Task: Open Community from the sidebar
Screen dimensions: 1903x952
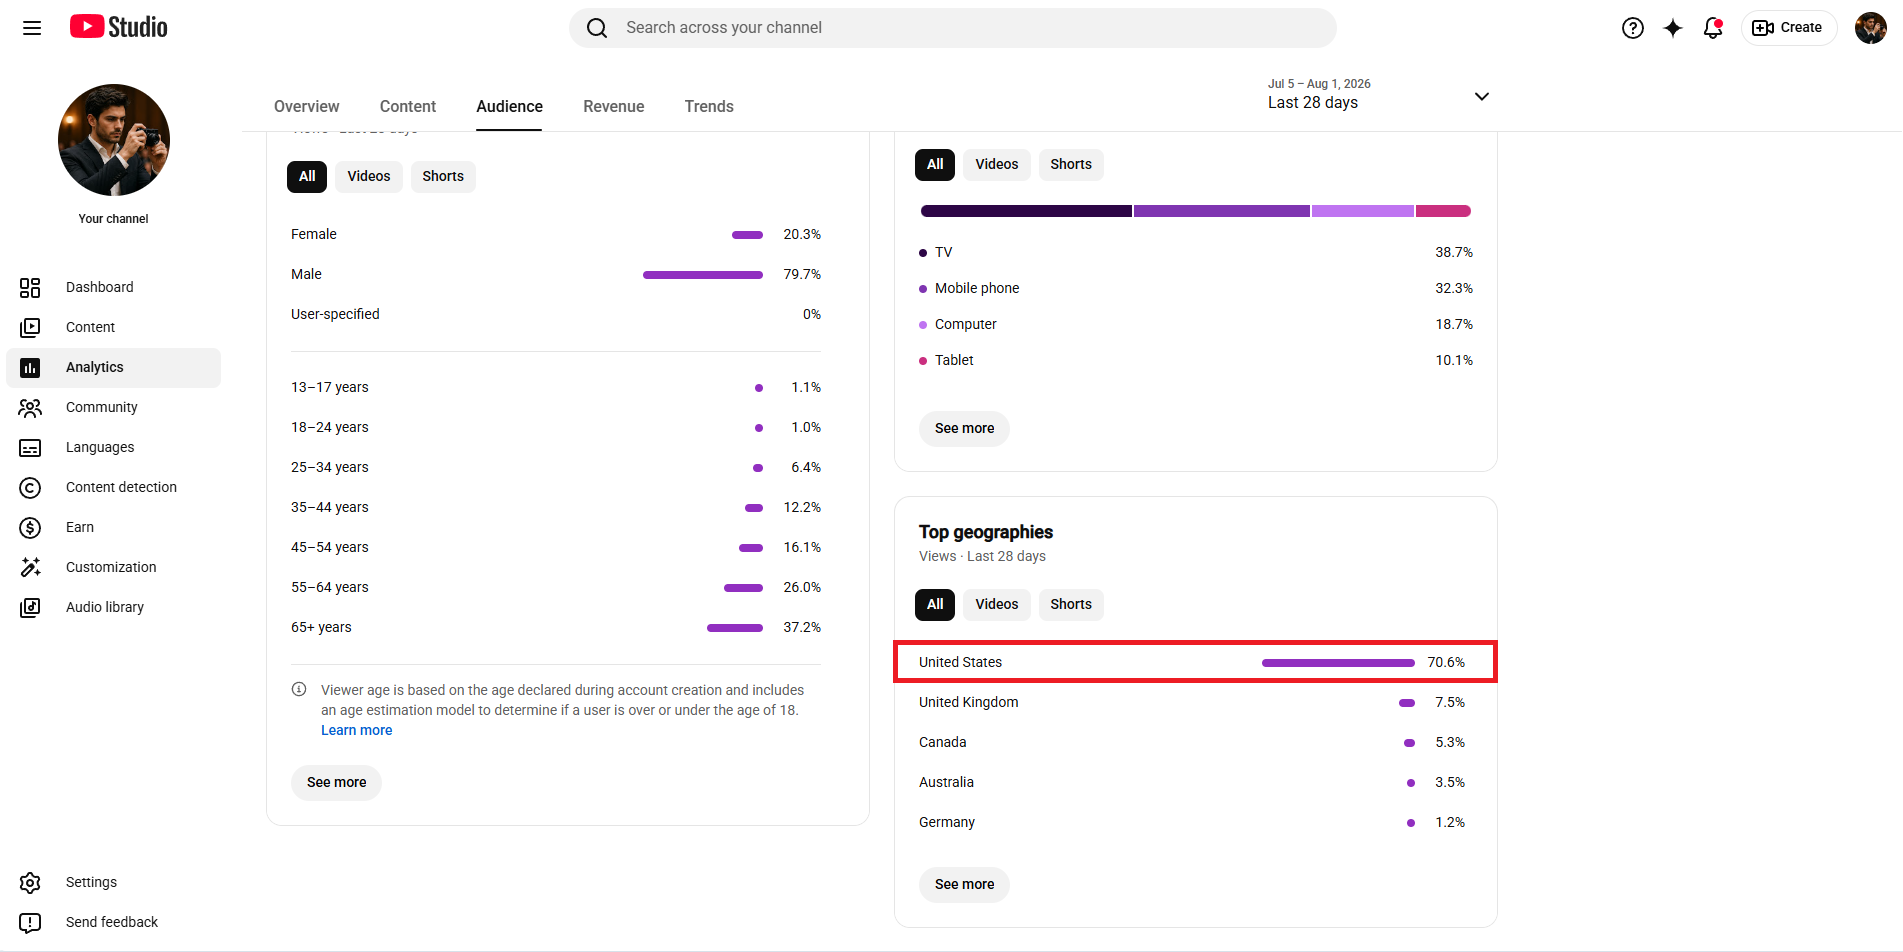Action: coord(114,408)
